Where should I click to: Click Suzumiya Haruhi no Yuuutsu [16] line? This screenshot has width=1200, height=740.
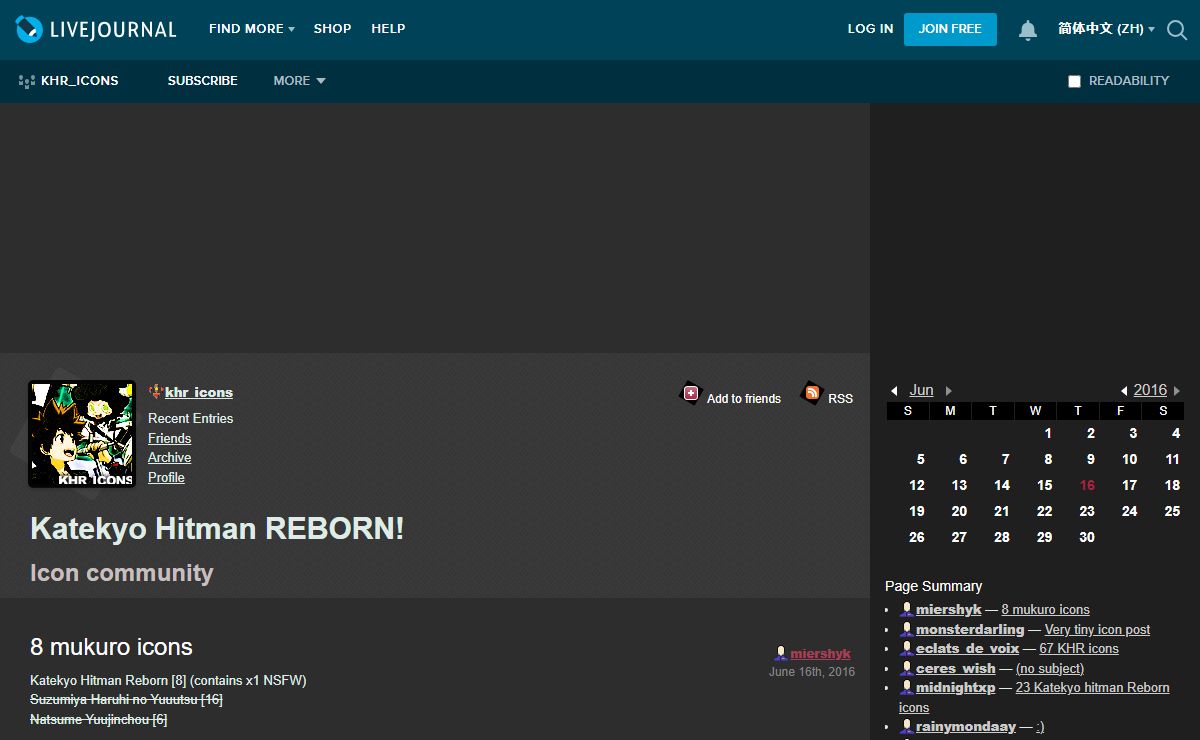[126, 700]
